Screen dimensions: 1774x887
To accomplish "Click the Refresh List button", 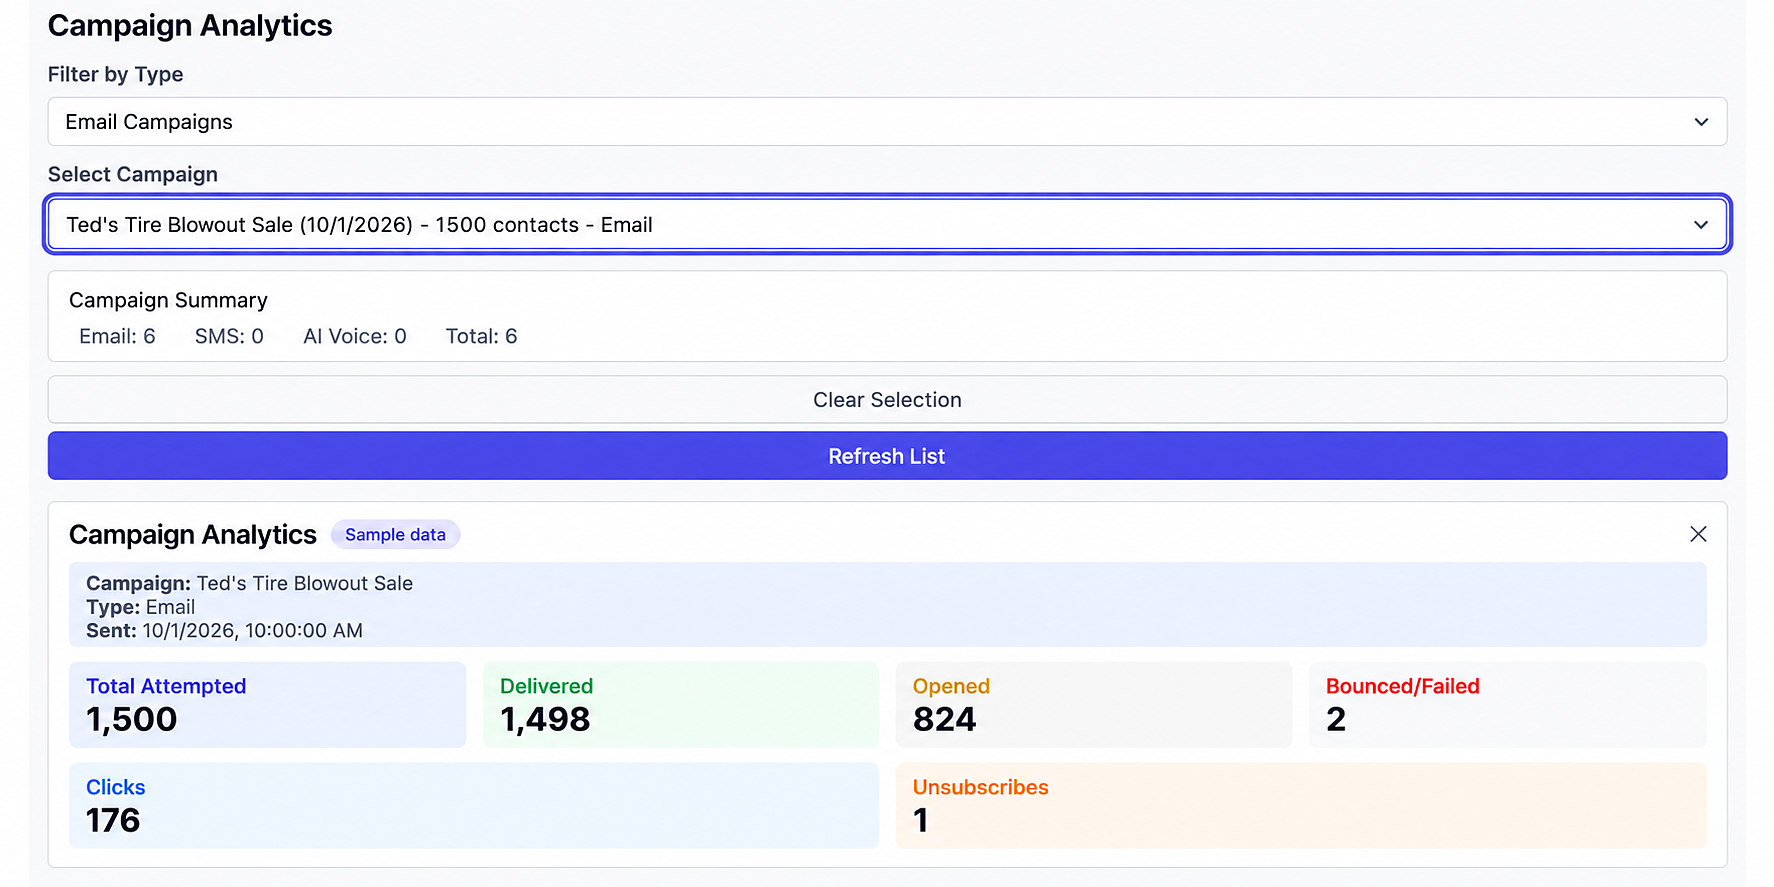I will coord(887,456).
